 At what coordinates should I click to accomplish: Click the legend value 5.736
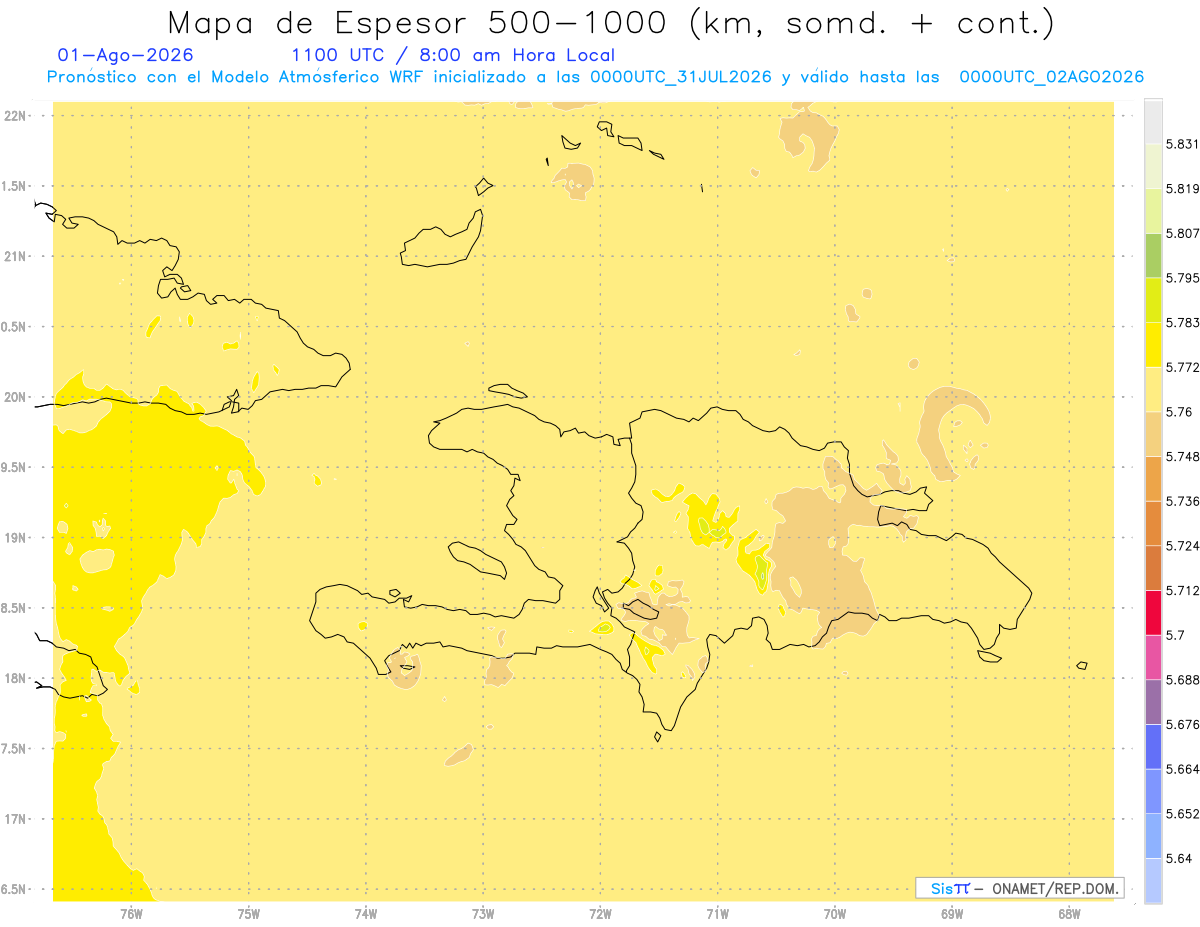[x=1182, y=501]
